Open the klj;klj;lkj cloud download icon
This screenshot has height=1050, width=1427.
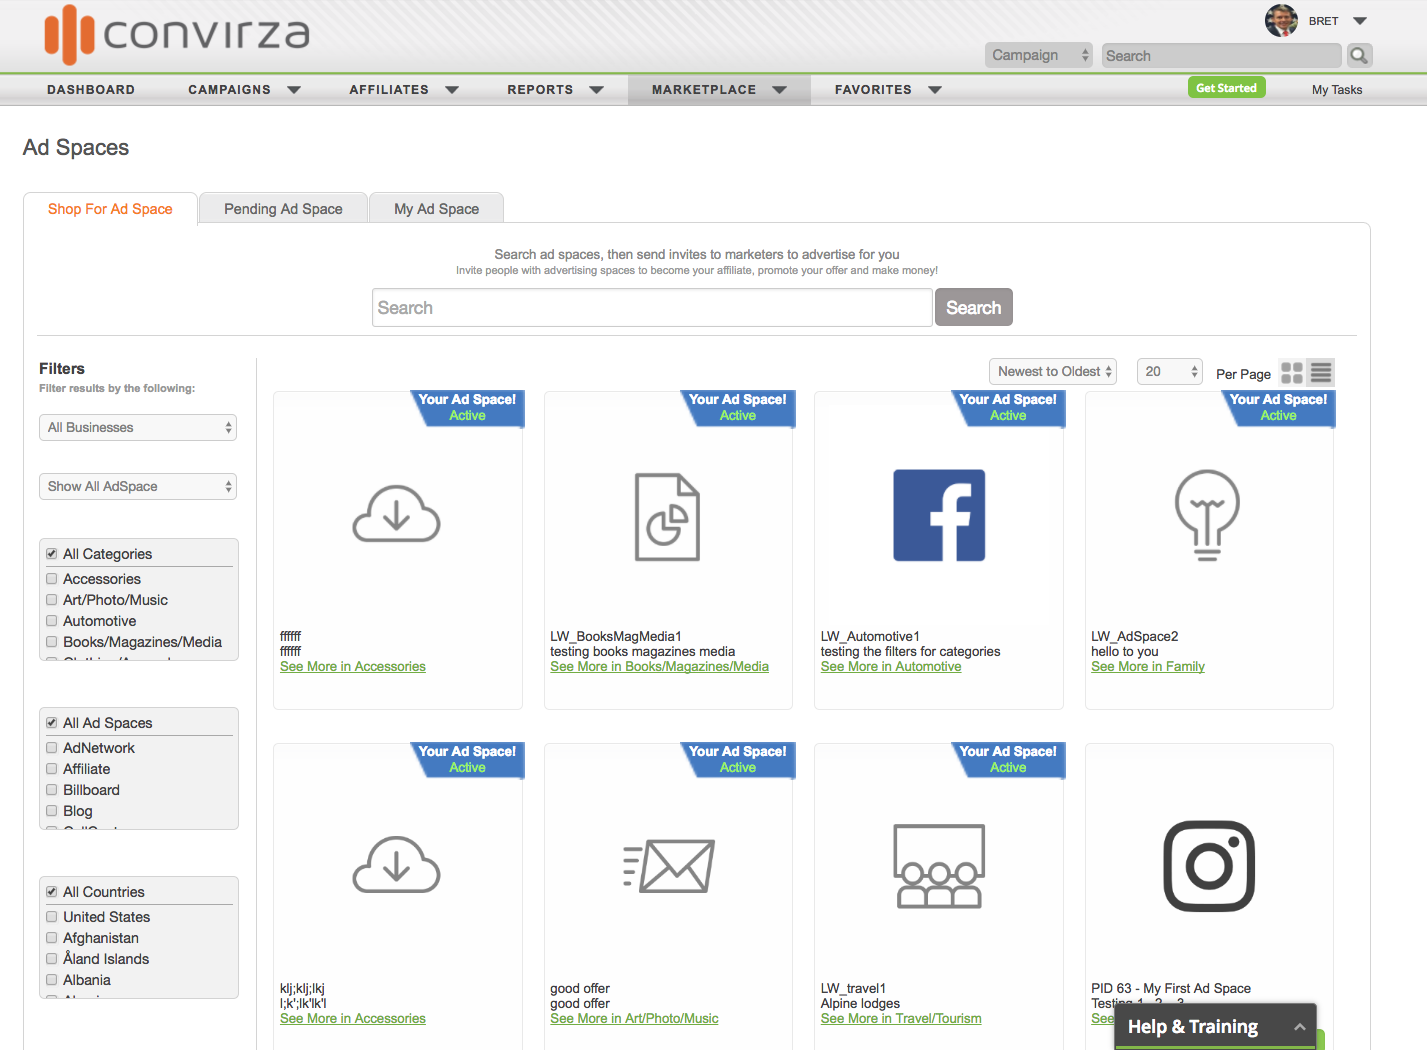pyautogui.click(x=397, y=865)
